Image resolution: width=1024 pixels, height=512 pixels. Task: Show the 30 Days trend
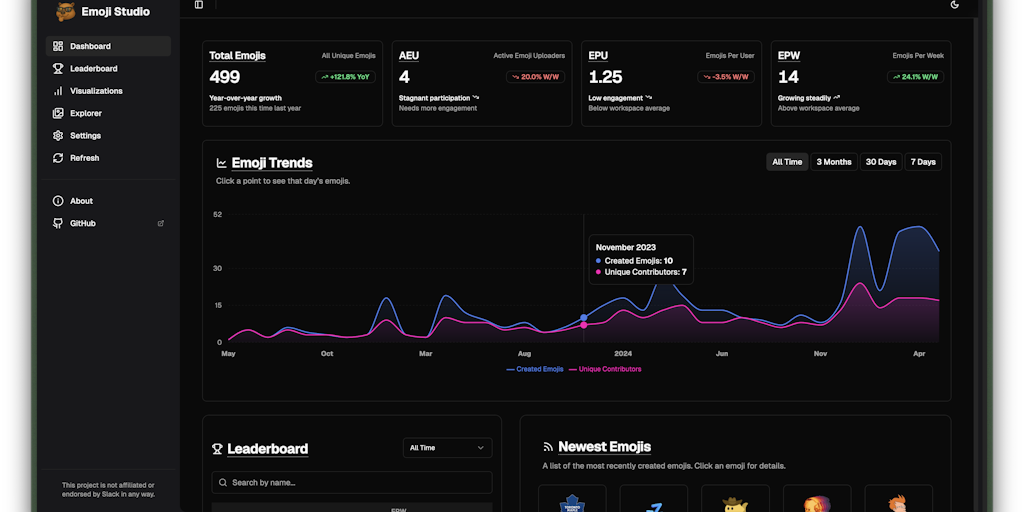(881, 162)
